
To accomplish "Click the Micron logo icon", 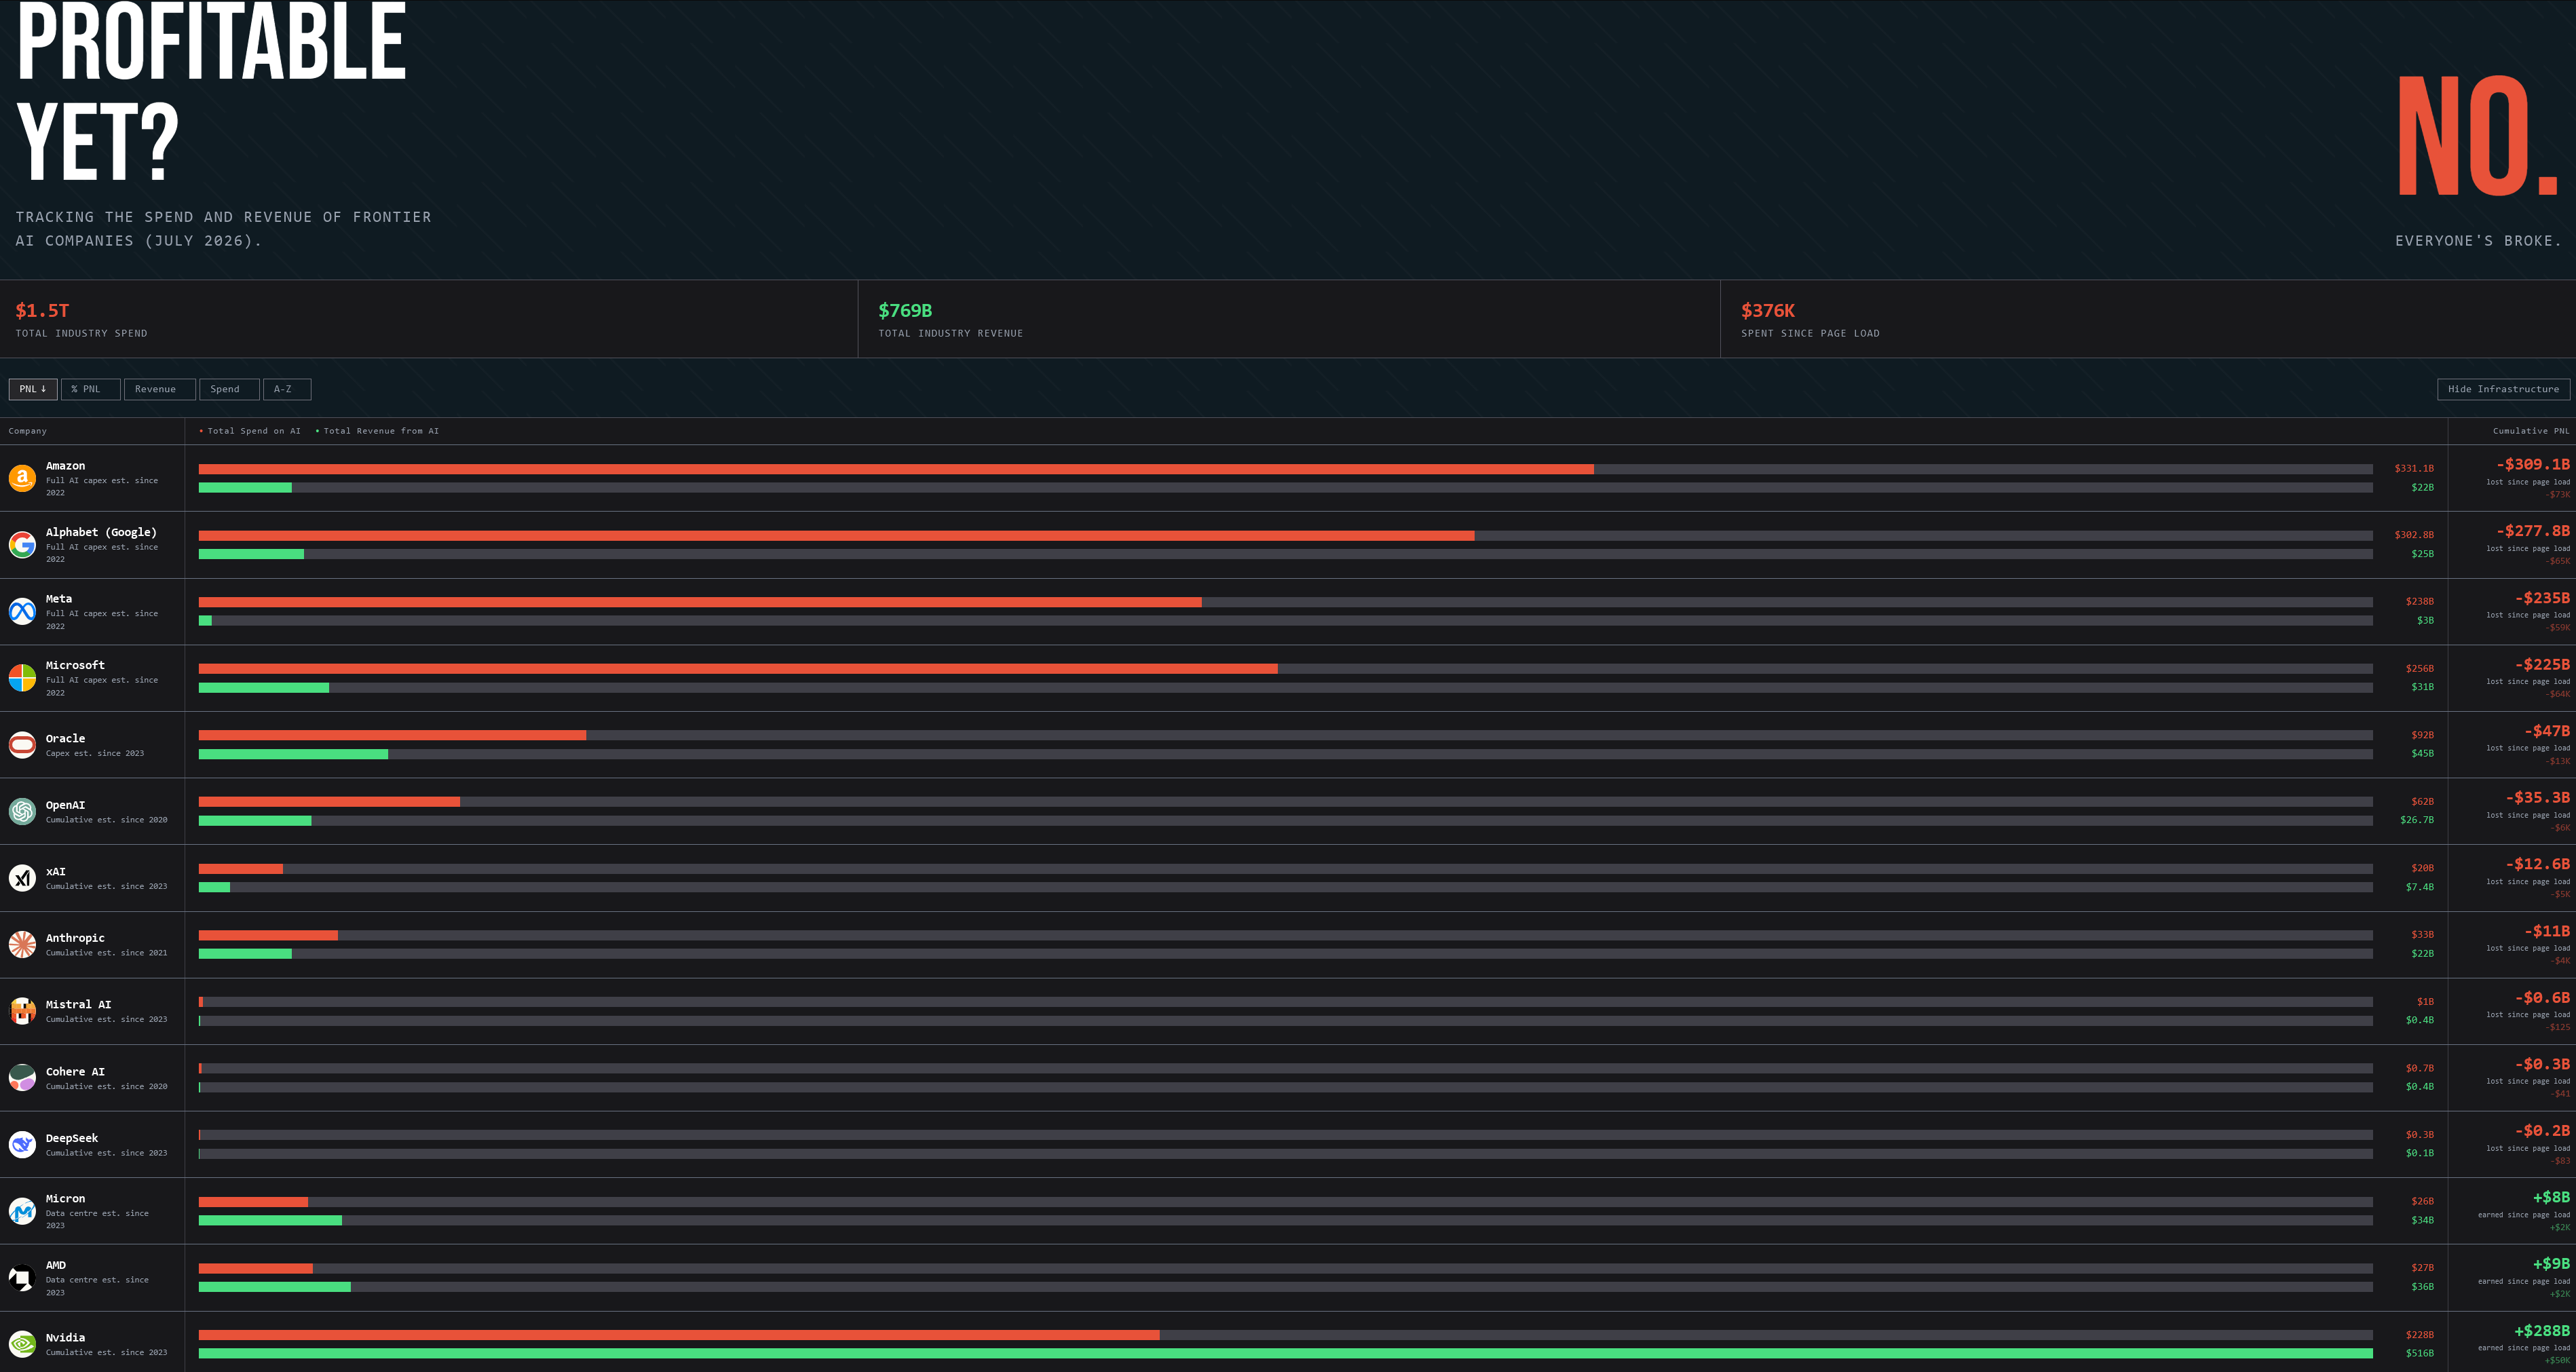I will 22,1211.
